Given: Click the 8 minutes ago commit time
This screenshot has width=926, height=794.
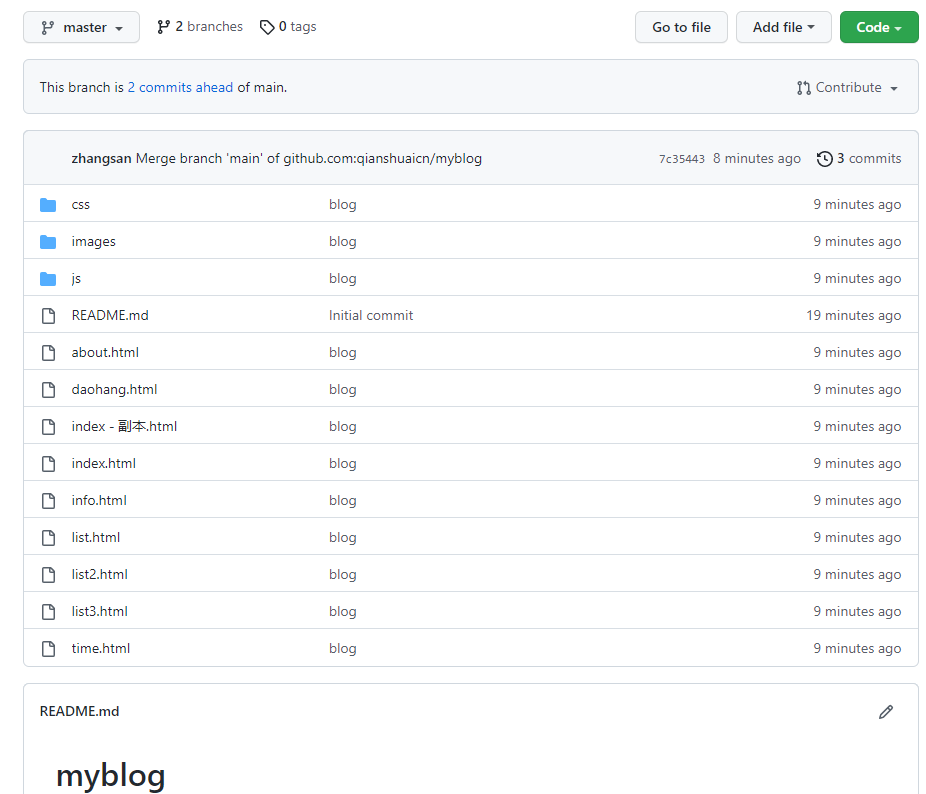Looking at the screenshot, I should [757, 158].
